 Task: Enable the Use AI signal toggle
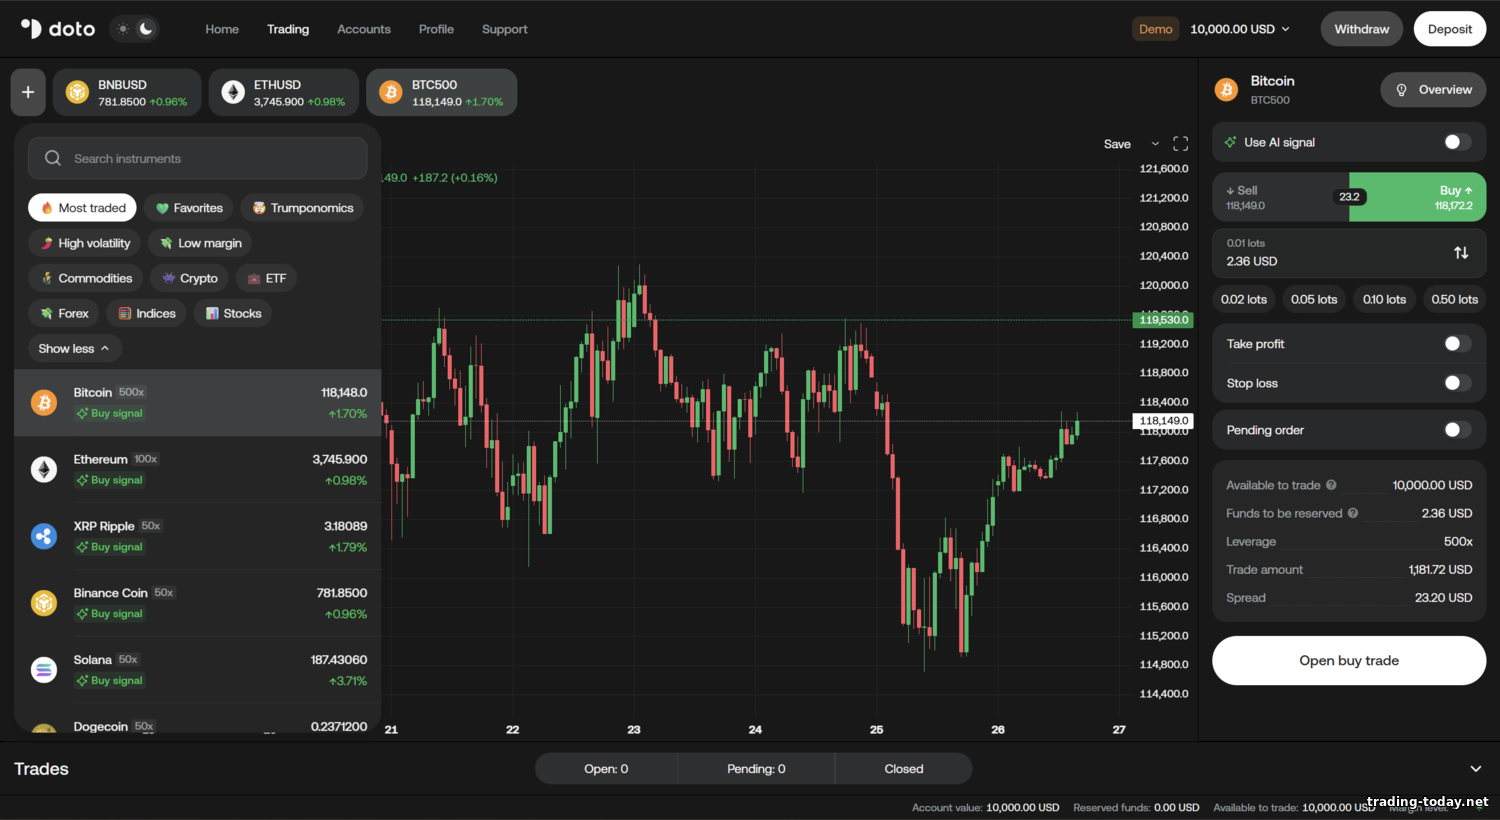coord(1457,142)
